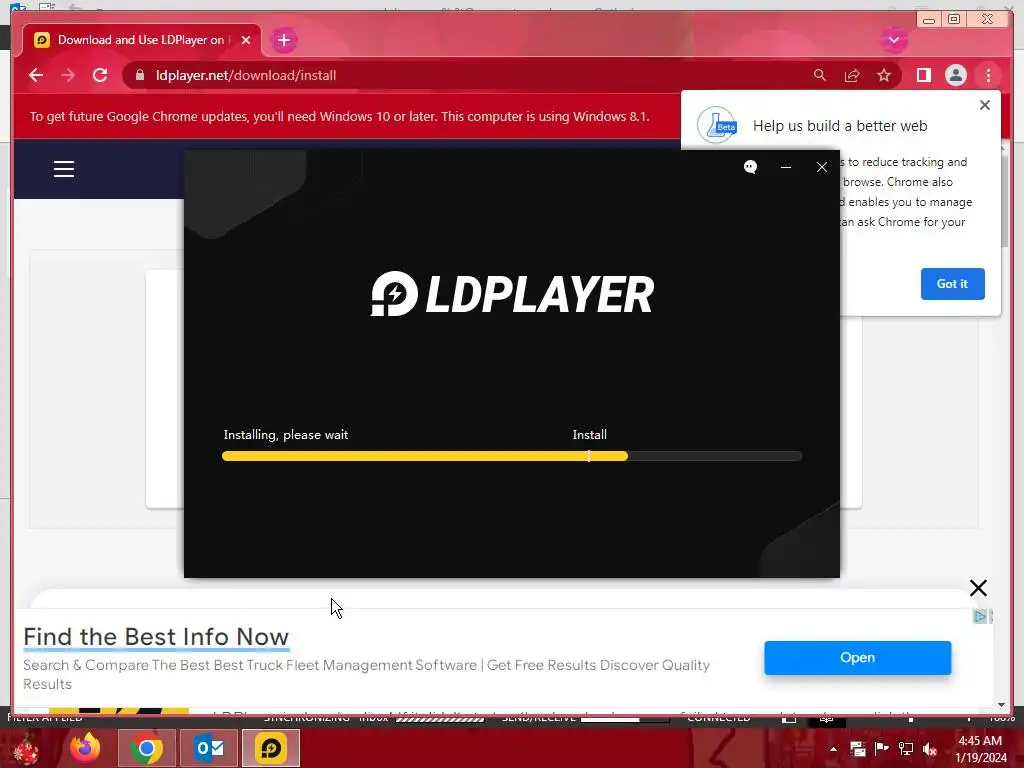The image size is (1024, 768).
Task: Click the Open button in ad
Action: (x=857, y=658)
